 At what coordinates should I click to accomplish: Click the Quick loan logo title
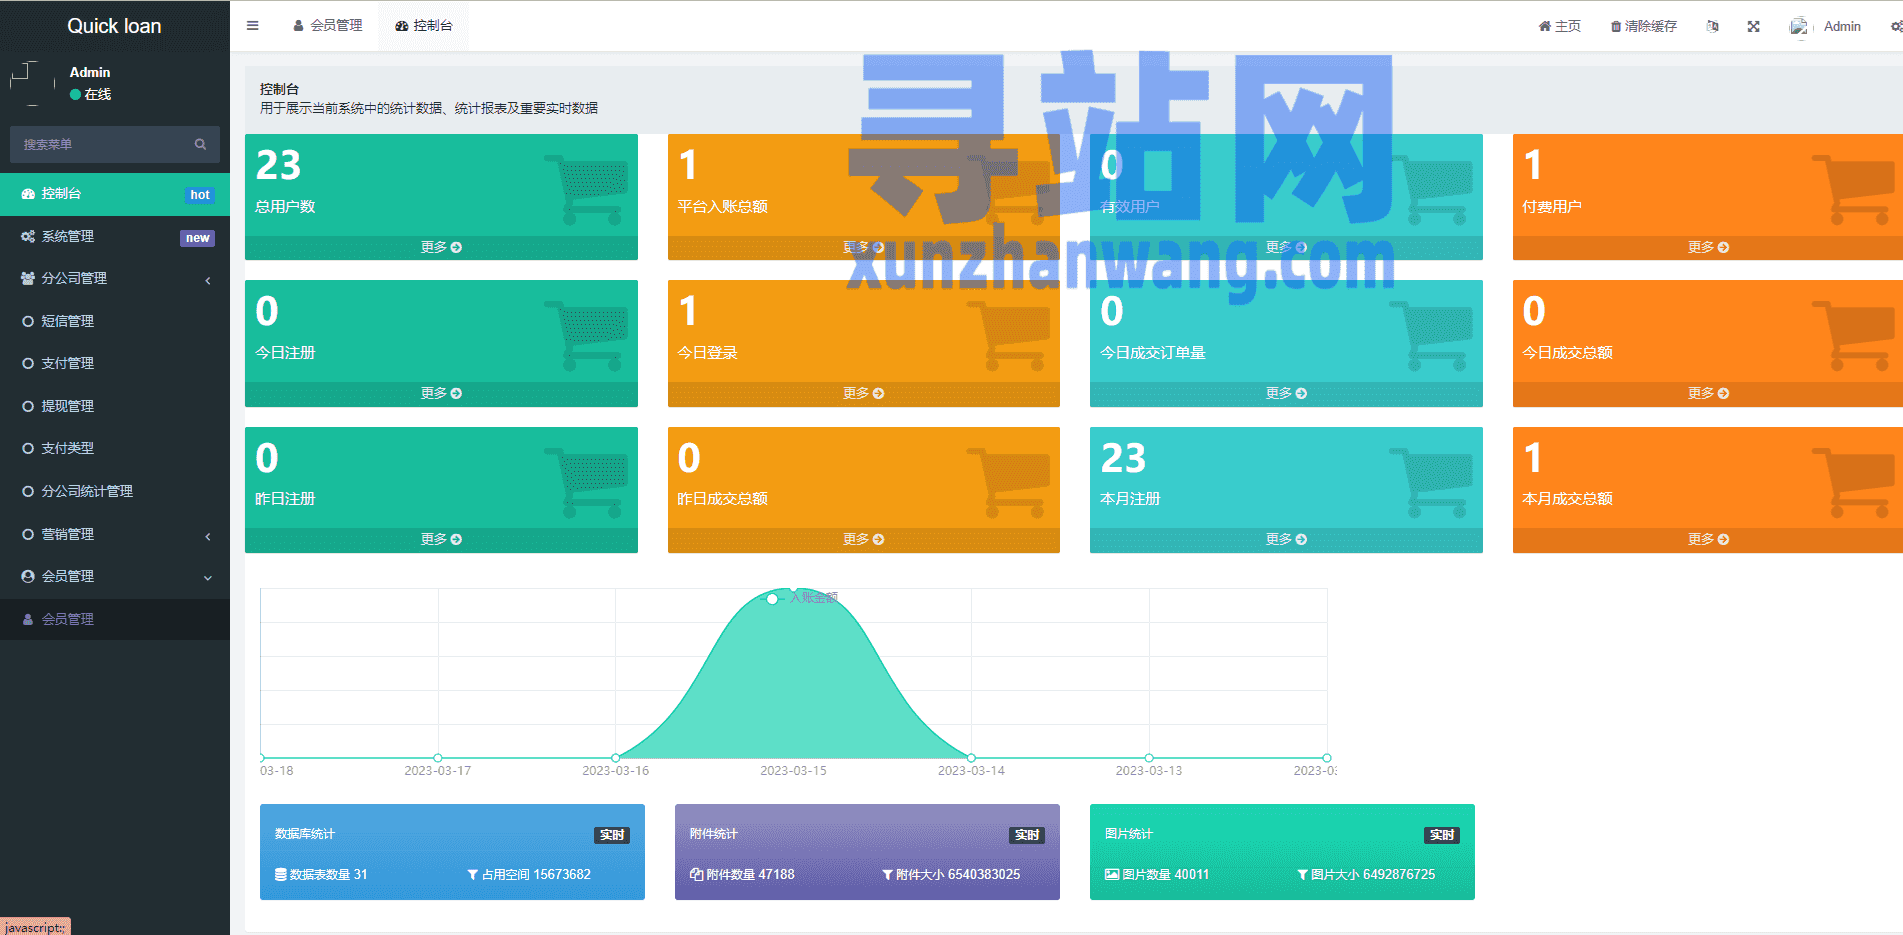(114, 26)
